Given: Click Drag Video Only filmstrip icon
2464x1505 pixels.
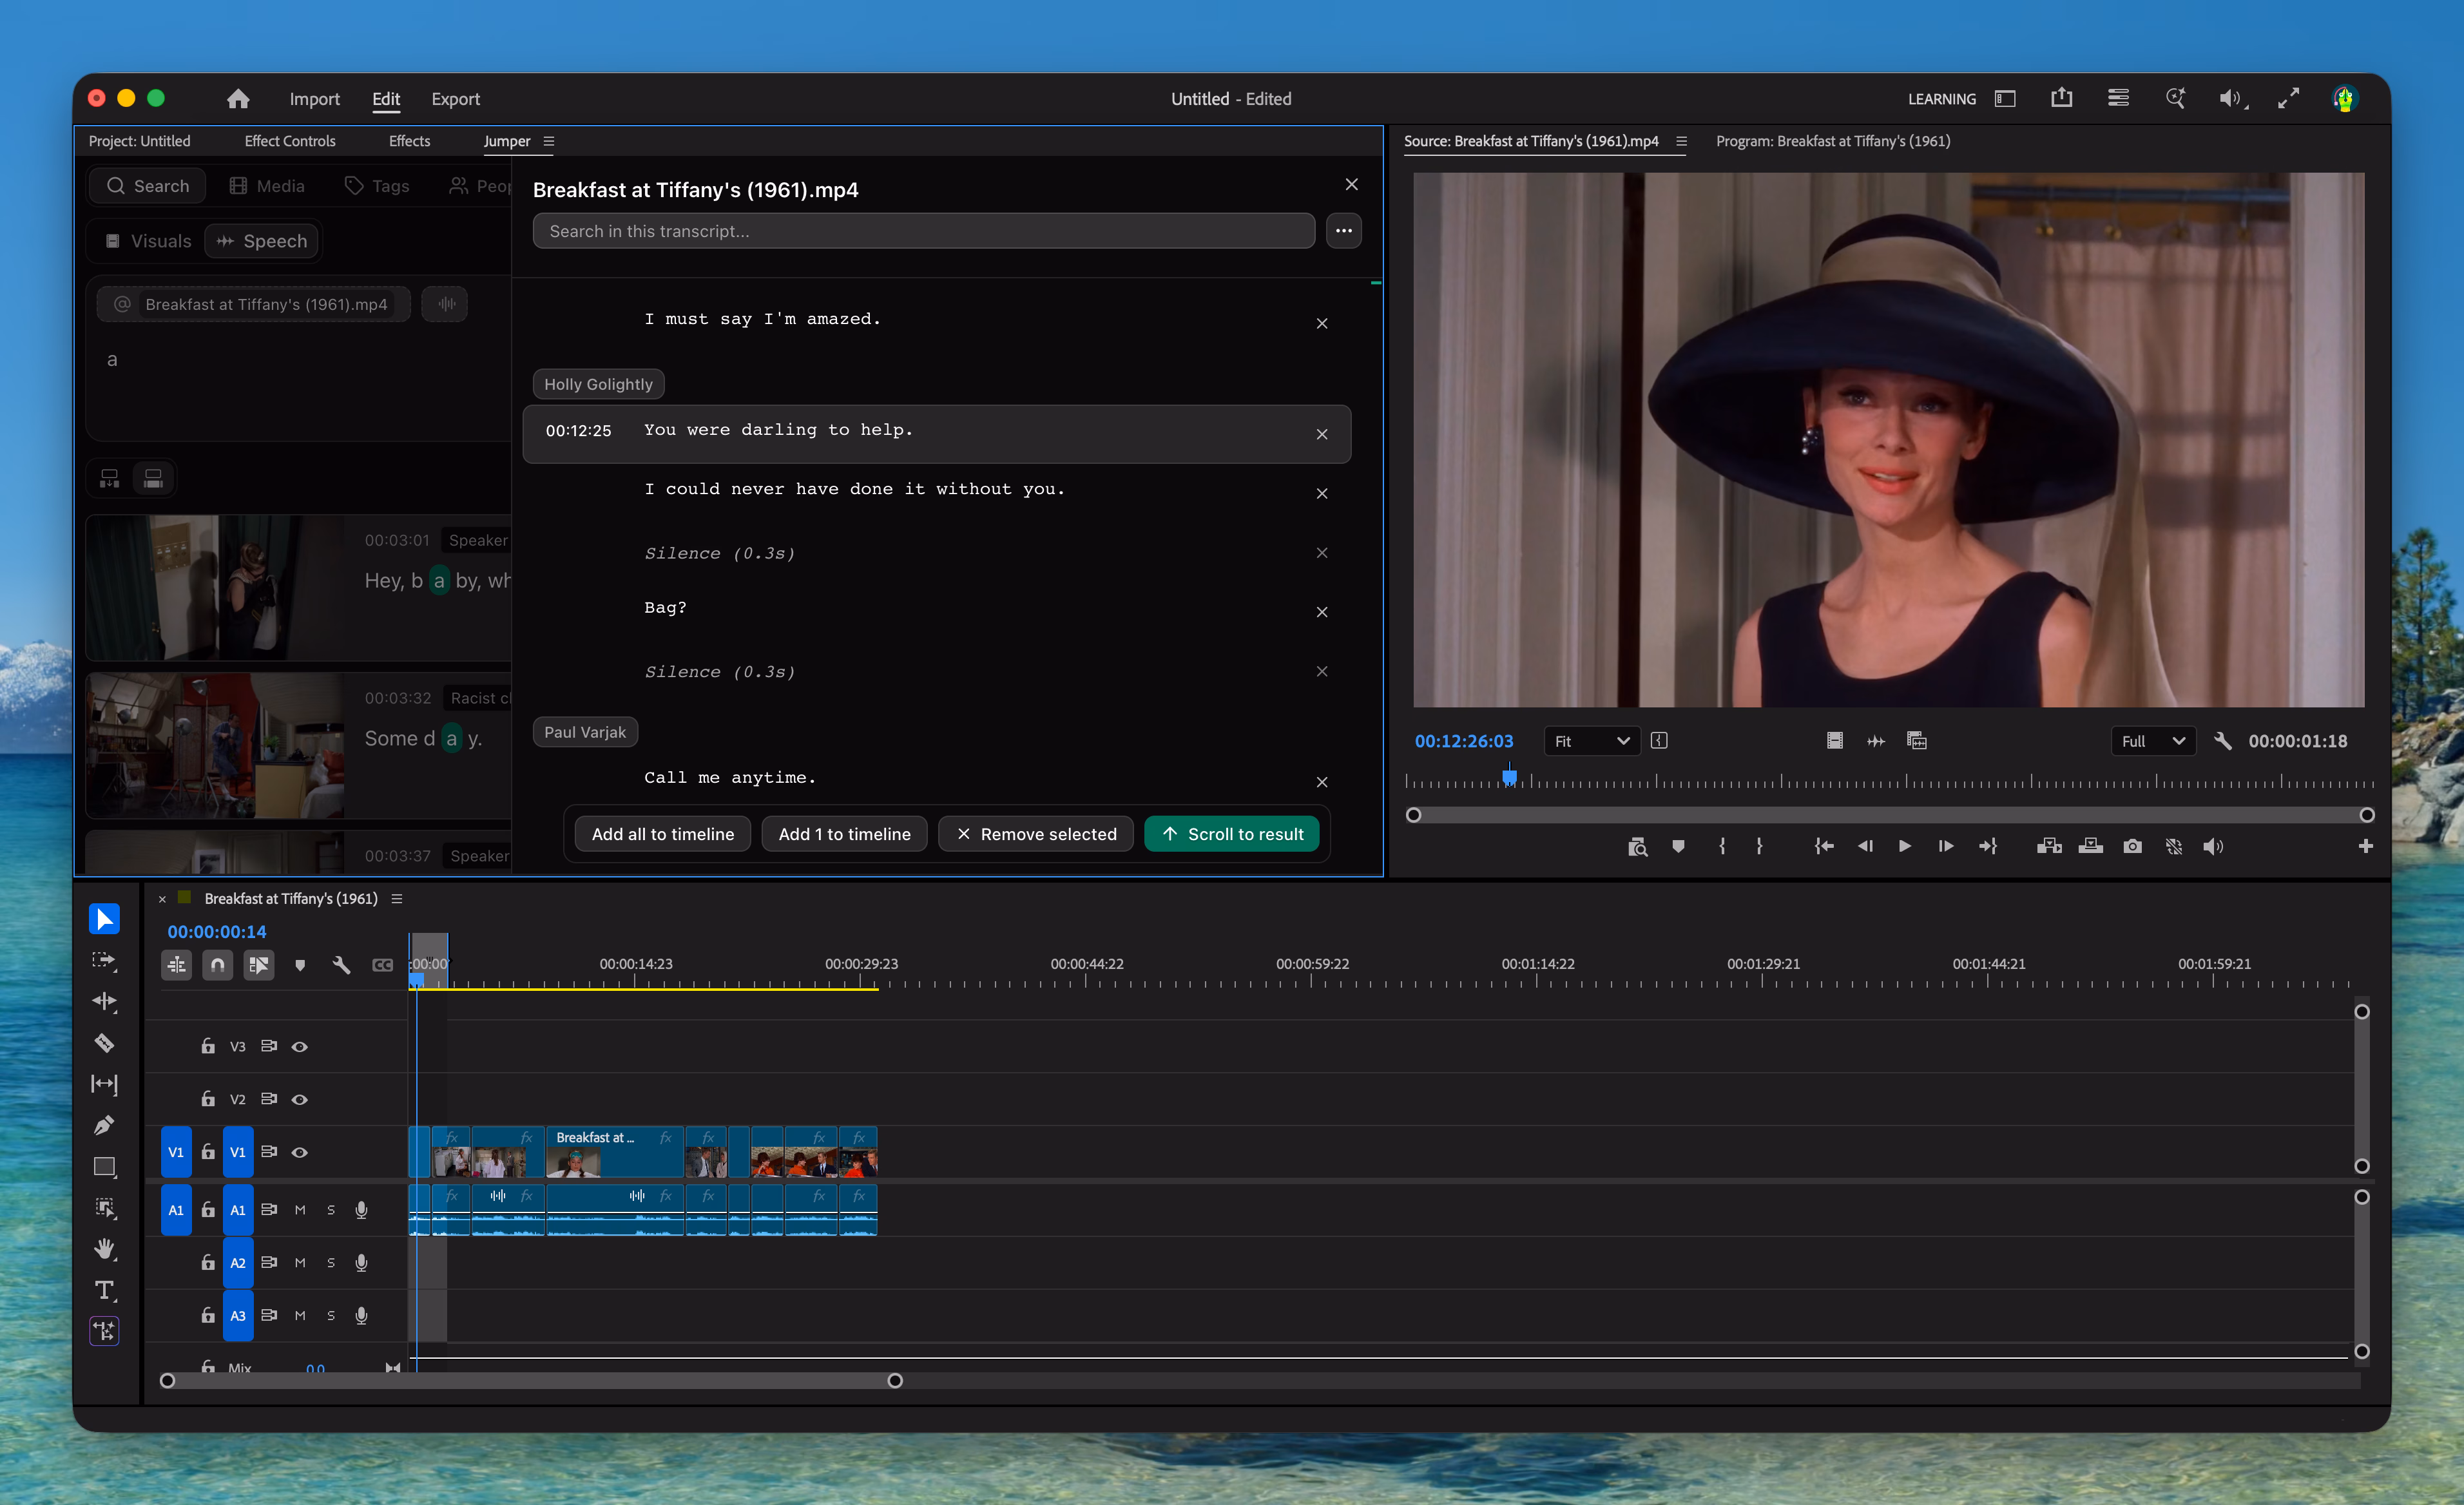Looking at the screenshot, I should (x=1834, y=741).
